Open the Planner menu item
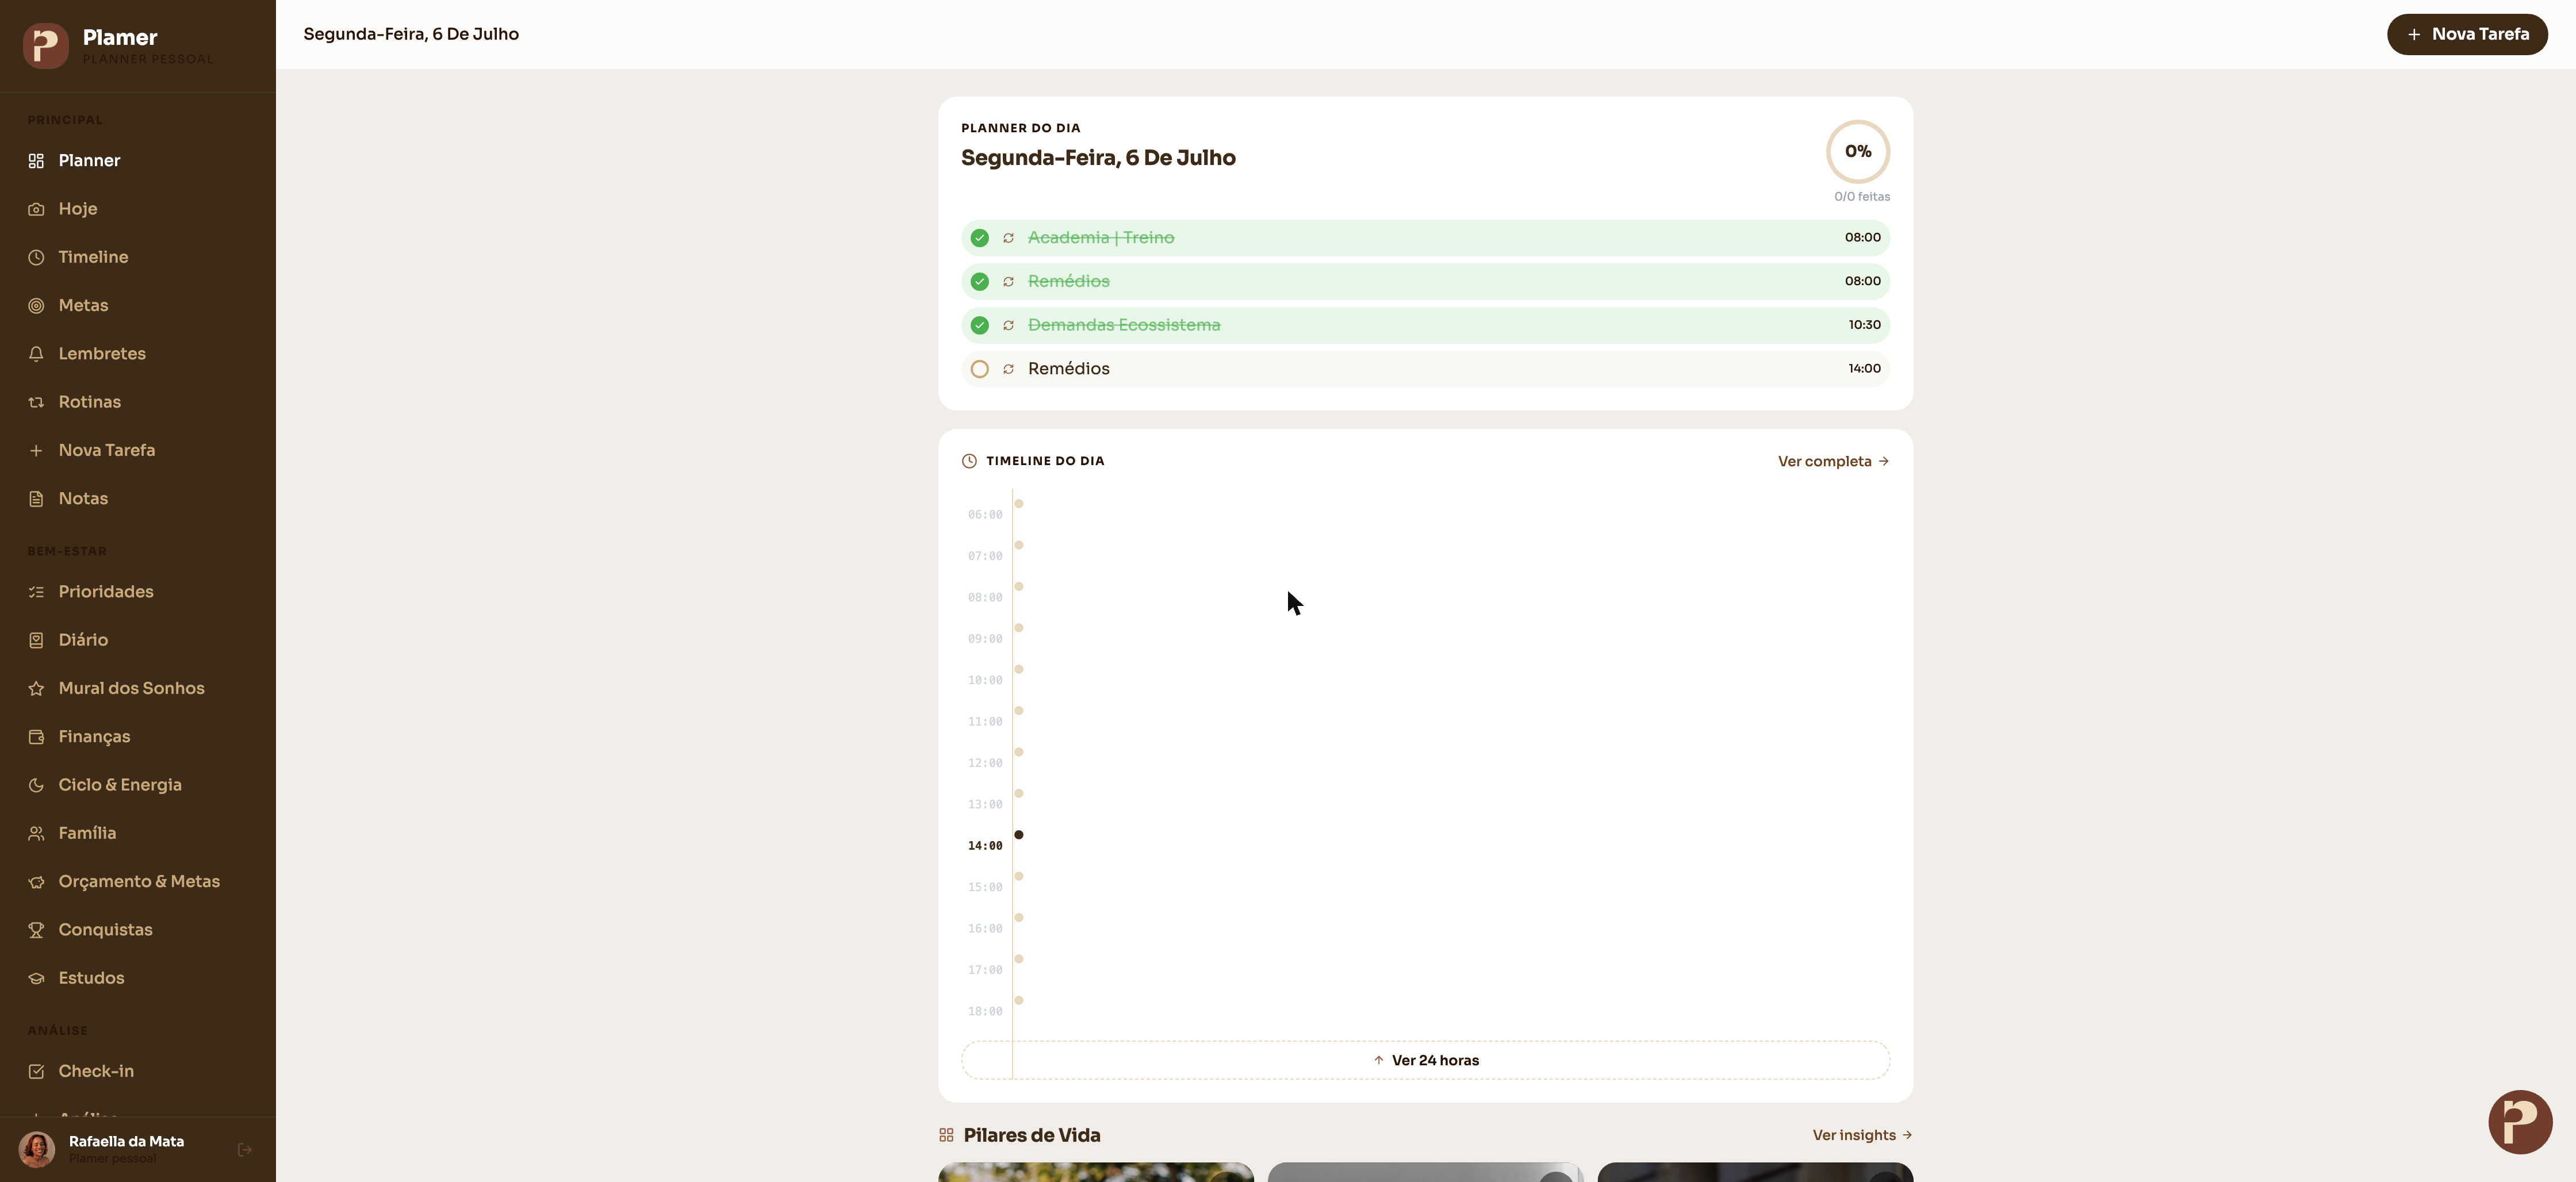 [x=138, y=161]
